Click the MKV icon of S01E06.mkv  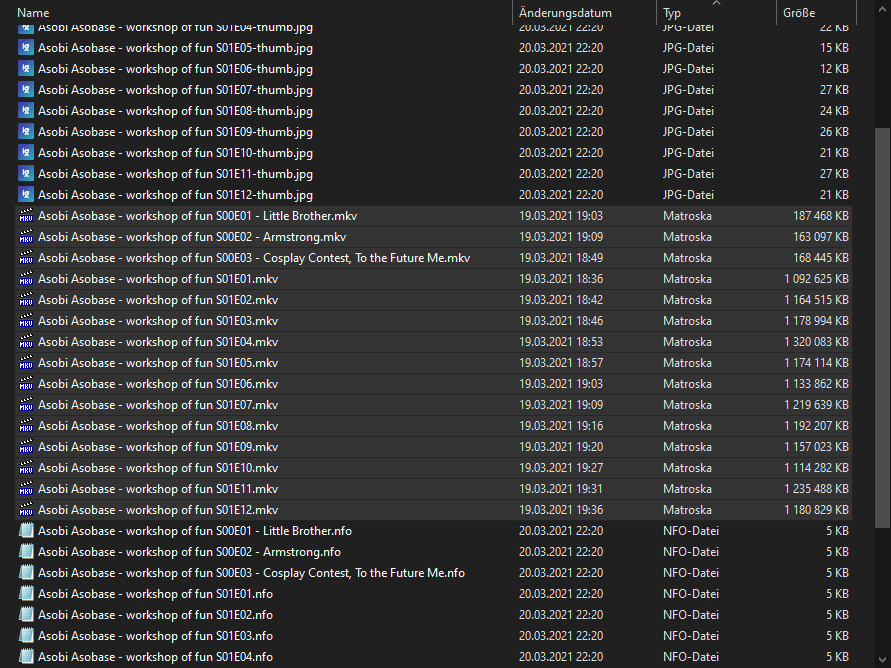(26, 384)
